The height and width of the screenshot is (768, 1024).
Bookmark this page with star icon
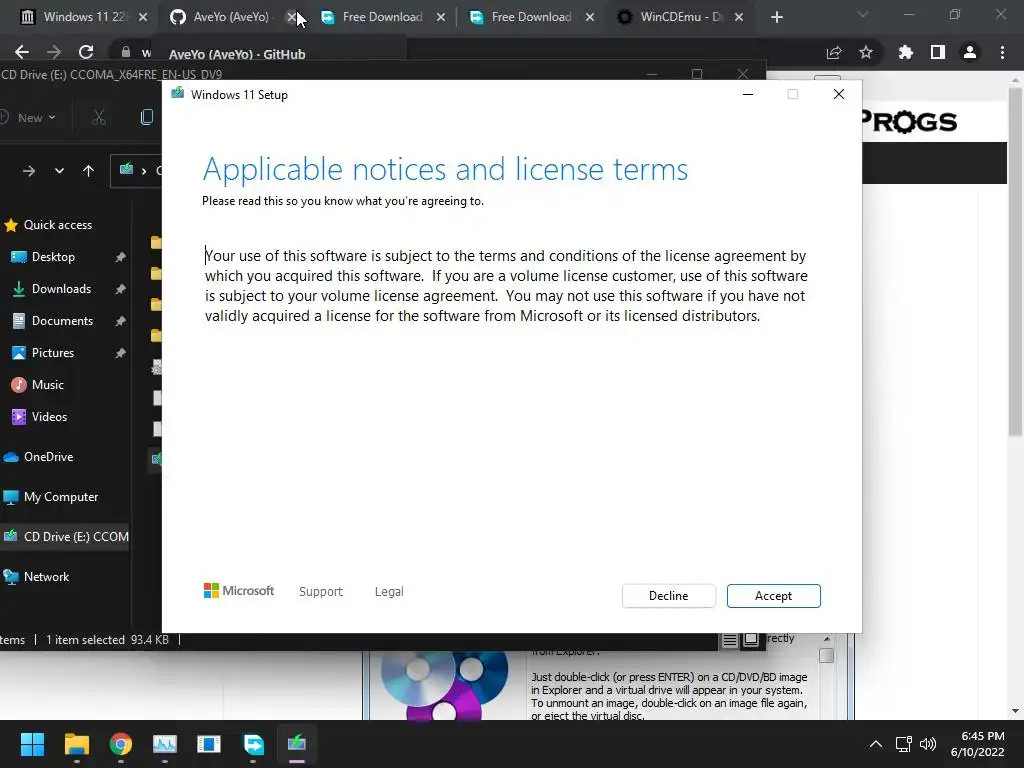point(866,52)
